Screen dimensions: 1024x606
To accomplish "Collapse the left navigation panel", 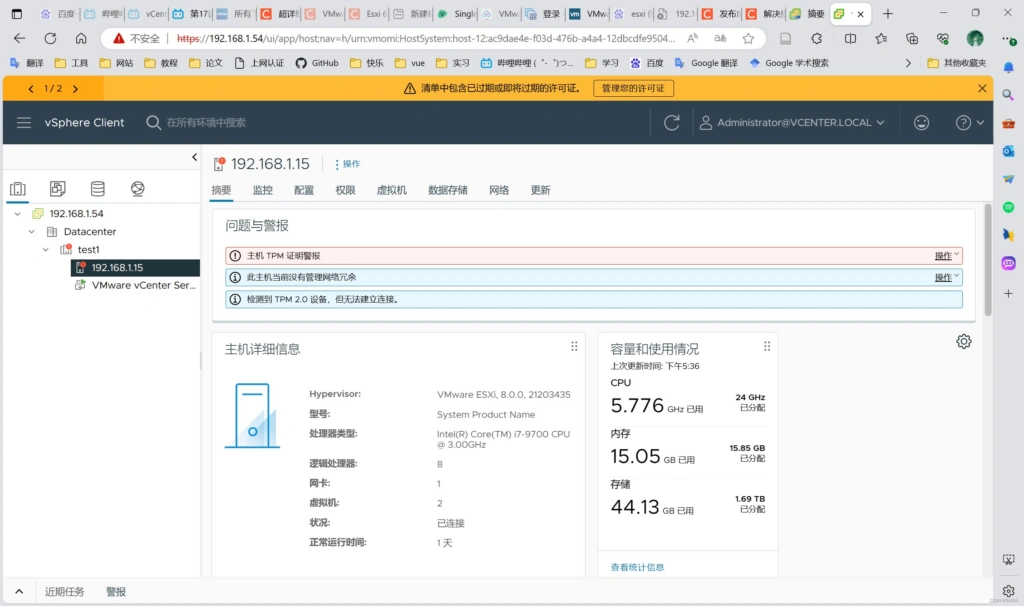I will [x=194, y=157].
